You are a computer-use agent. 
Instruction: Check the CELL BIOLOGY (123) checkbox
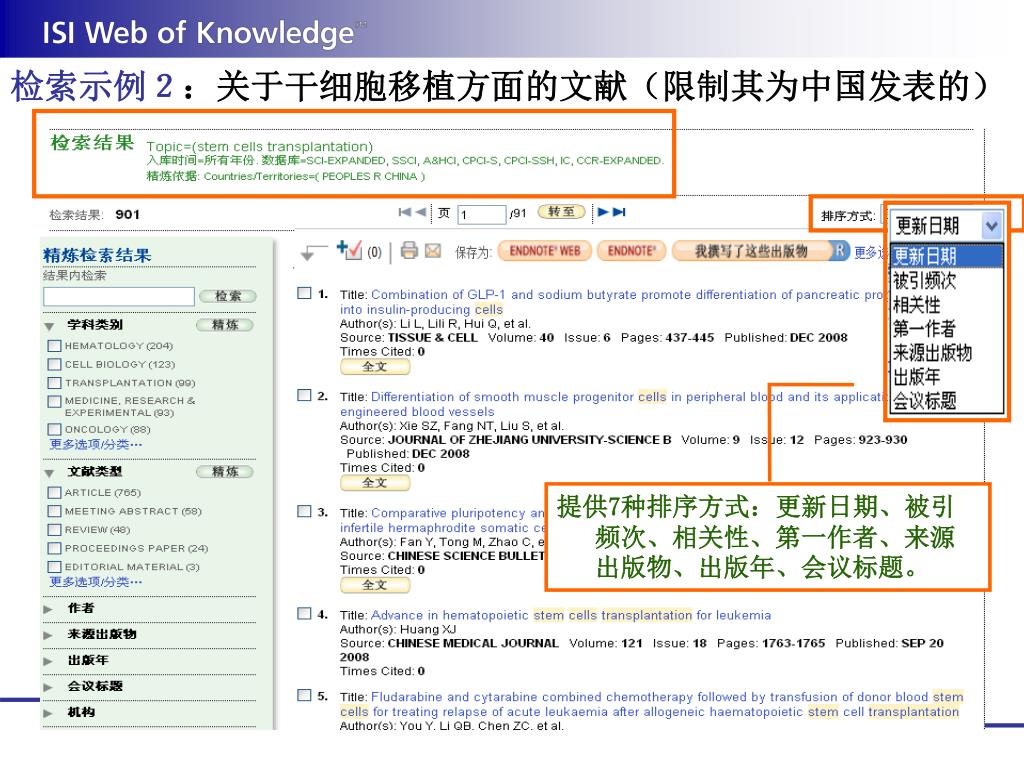pyautogui.click(x=54, y=364)
